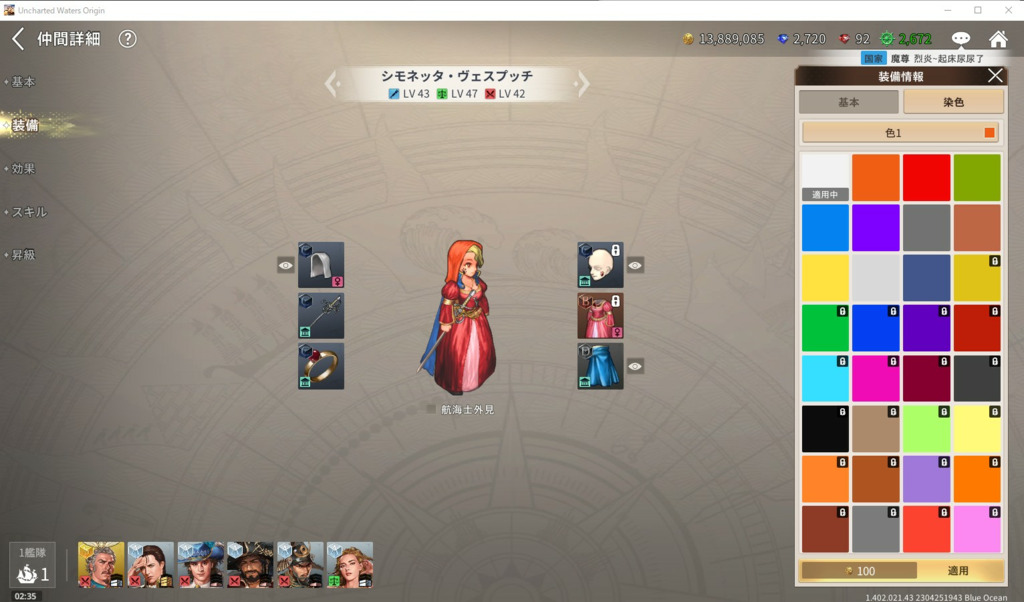The width and height of the screenshot is (1024, 602).
Task: Go back using the arrow beside 仲間詳細
Action: click(x=18, y=39)
